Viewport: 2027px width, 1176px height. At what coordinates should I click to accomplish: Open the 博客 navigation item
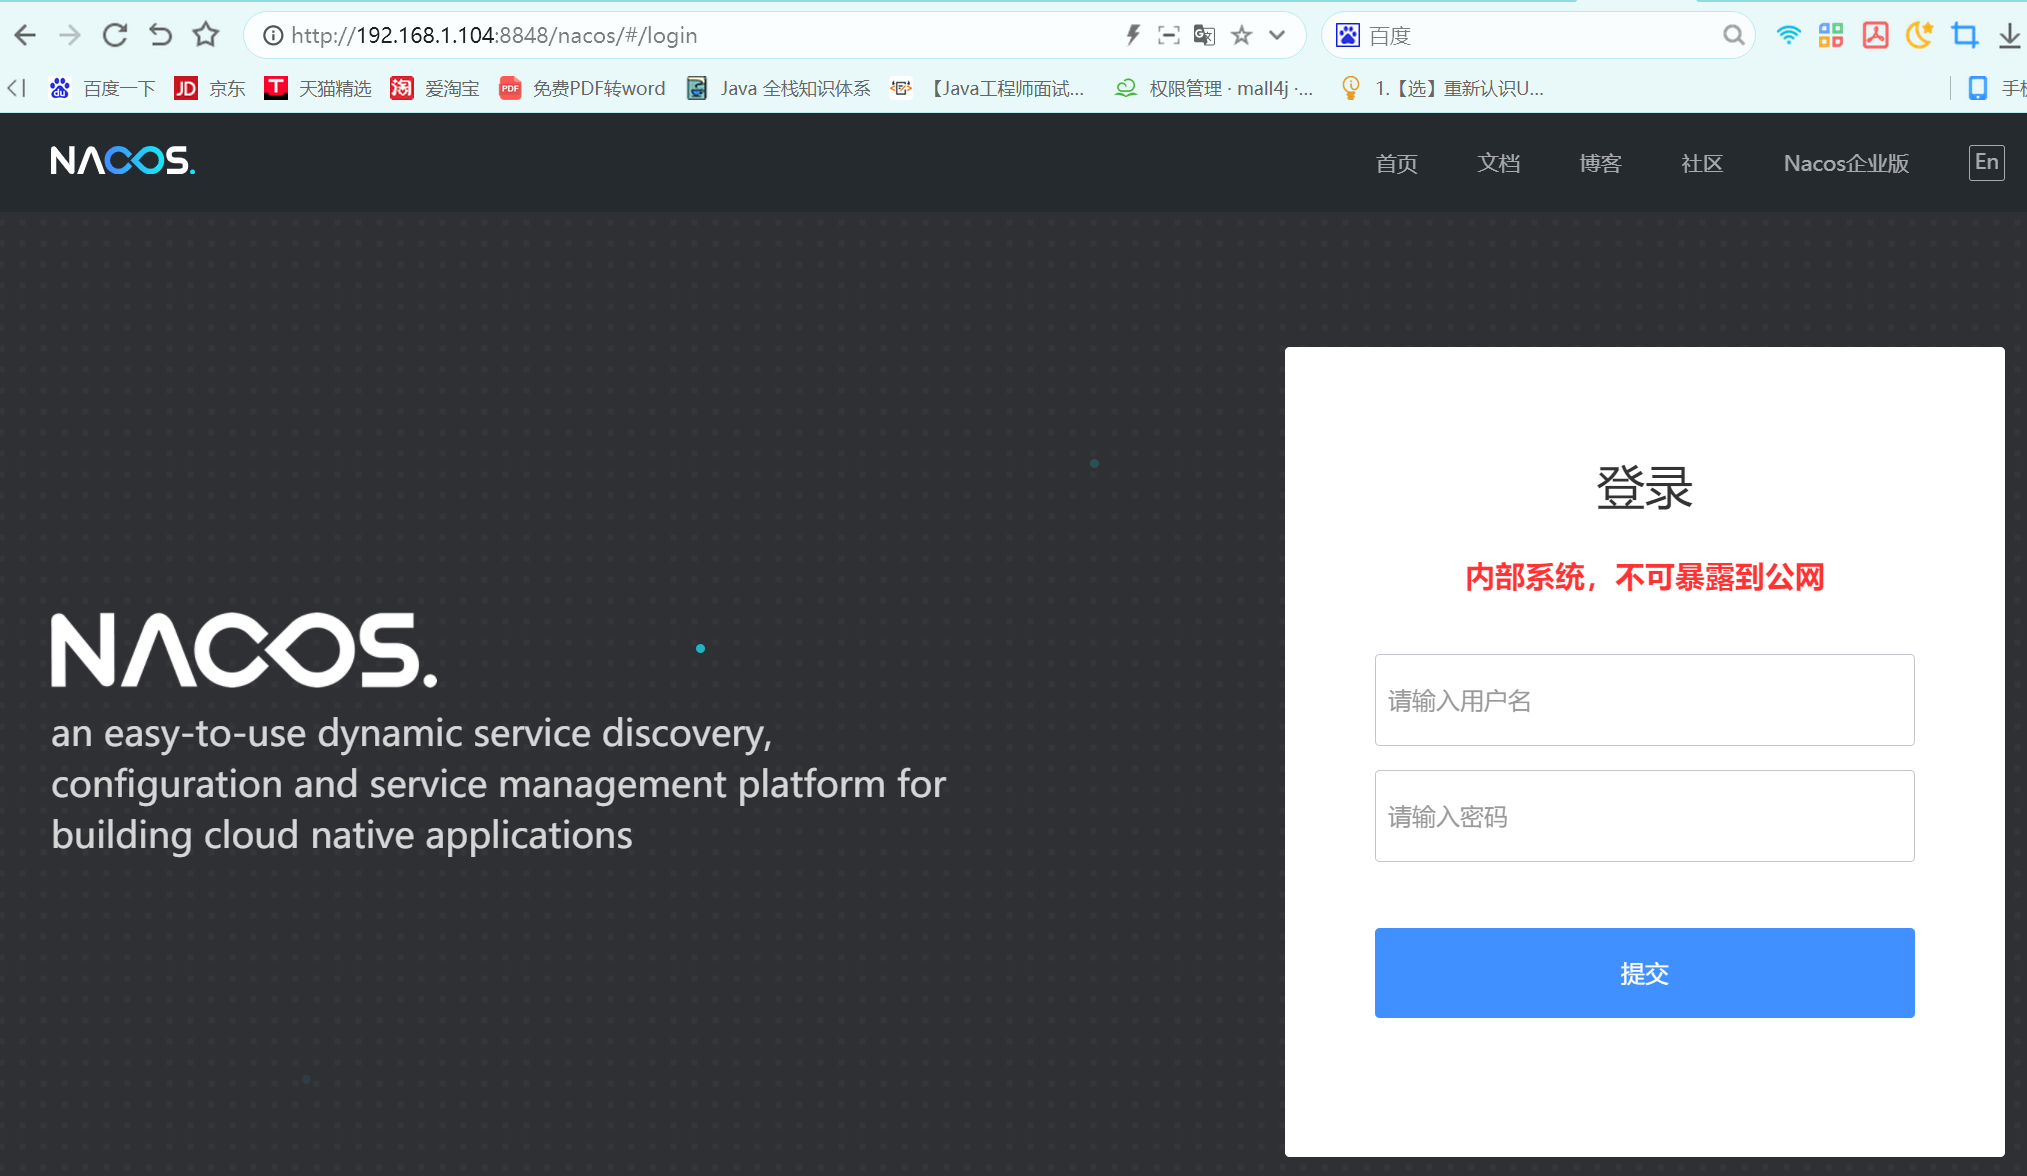click(1600, 163)
